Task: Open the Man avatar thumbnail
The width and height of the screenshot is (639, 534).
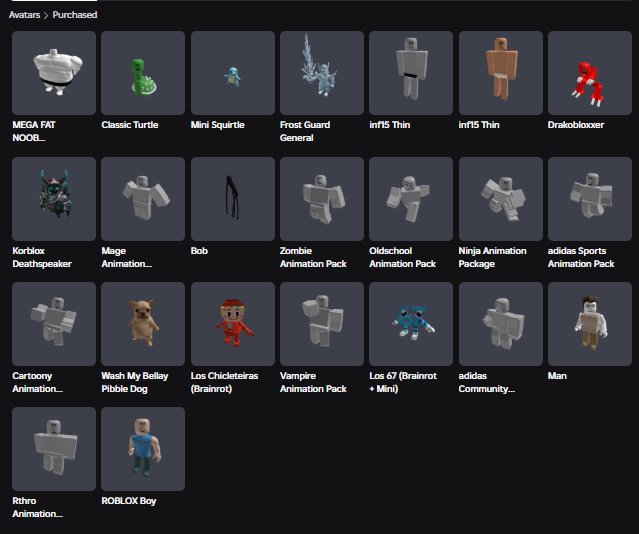Action: (x=590, y=324)
